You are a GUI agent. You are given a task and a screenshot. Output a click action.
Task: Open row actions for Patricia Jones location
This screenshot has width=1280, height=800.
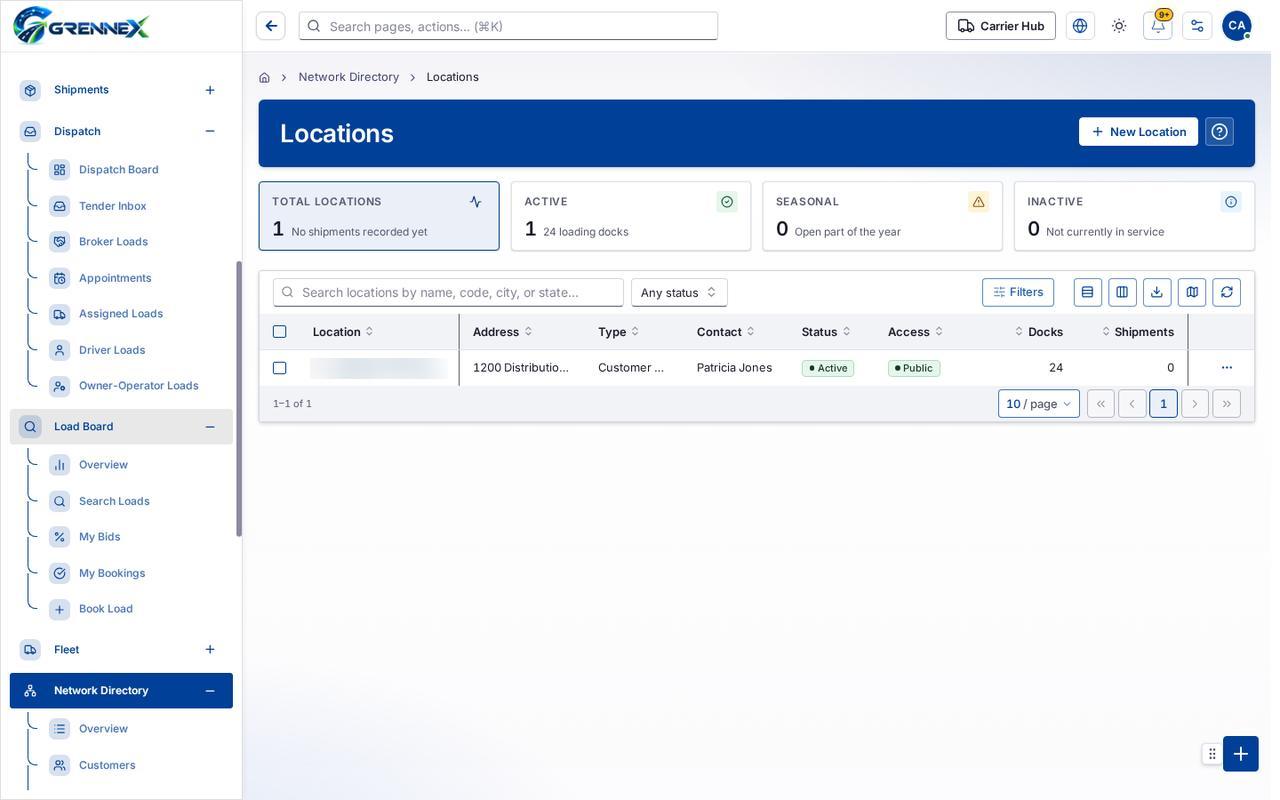tap(1227, 368)
